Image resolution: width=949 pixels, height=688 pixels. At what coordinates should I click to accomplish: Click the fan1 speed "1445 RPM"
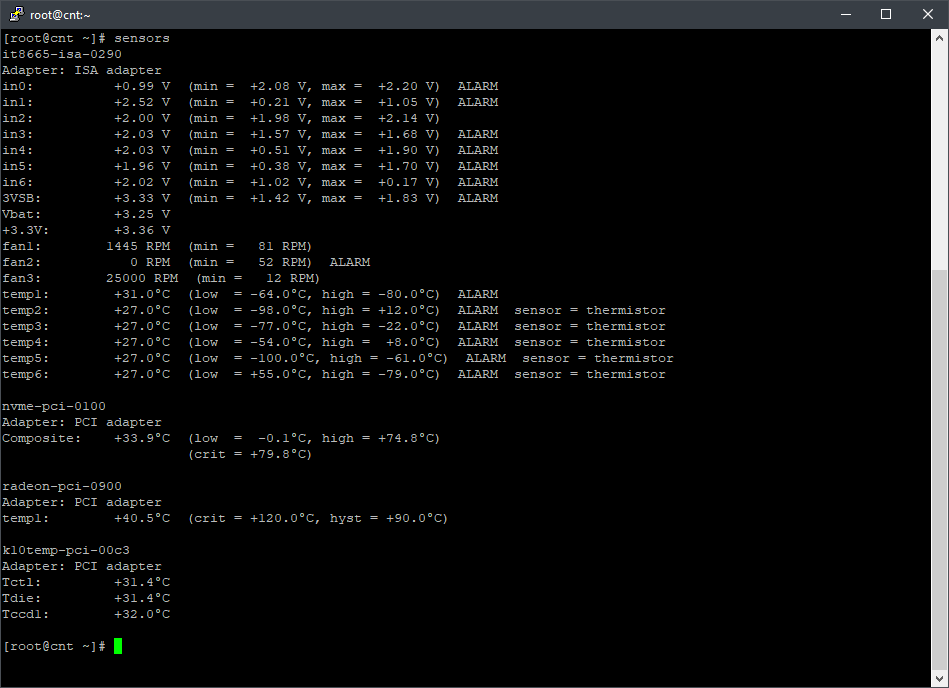pos(138,246)
